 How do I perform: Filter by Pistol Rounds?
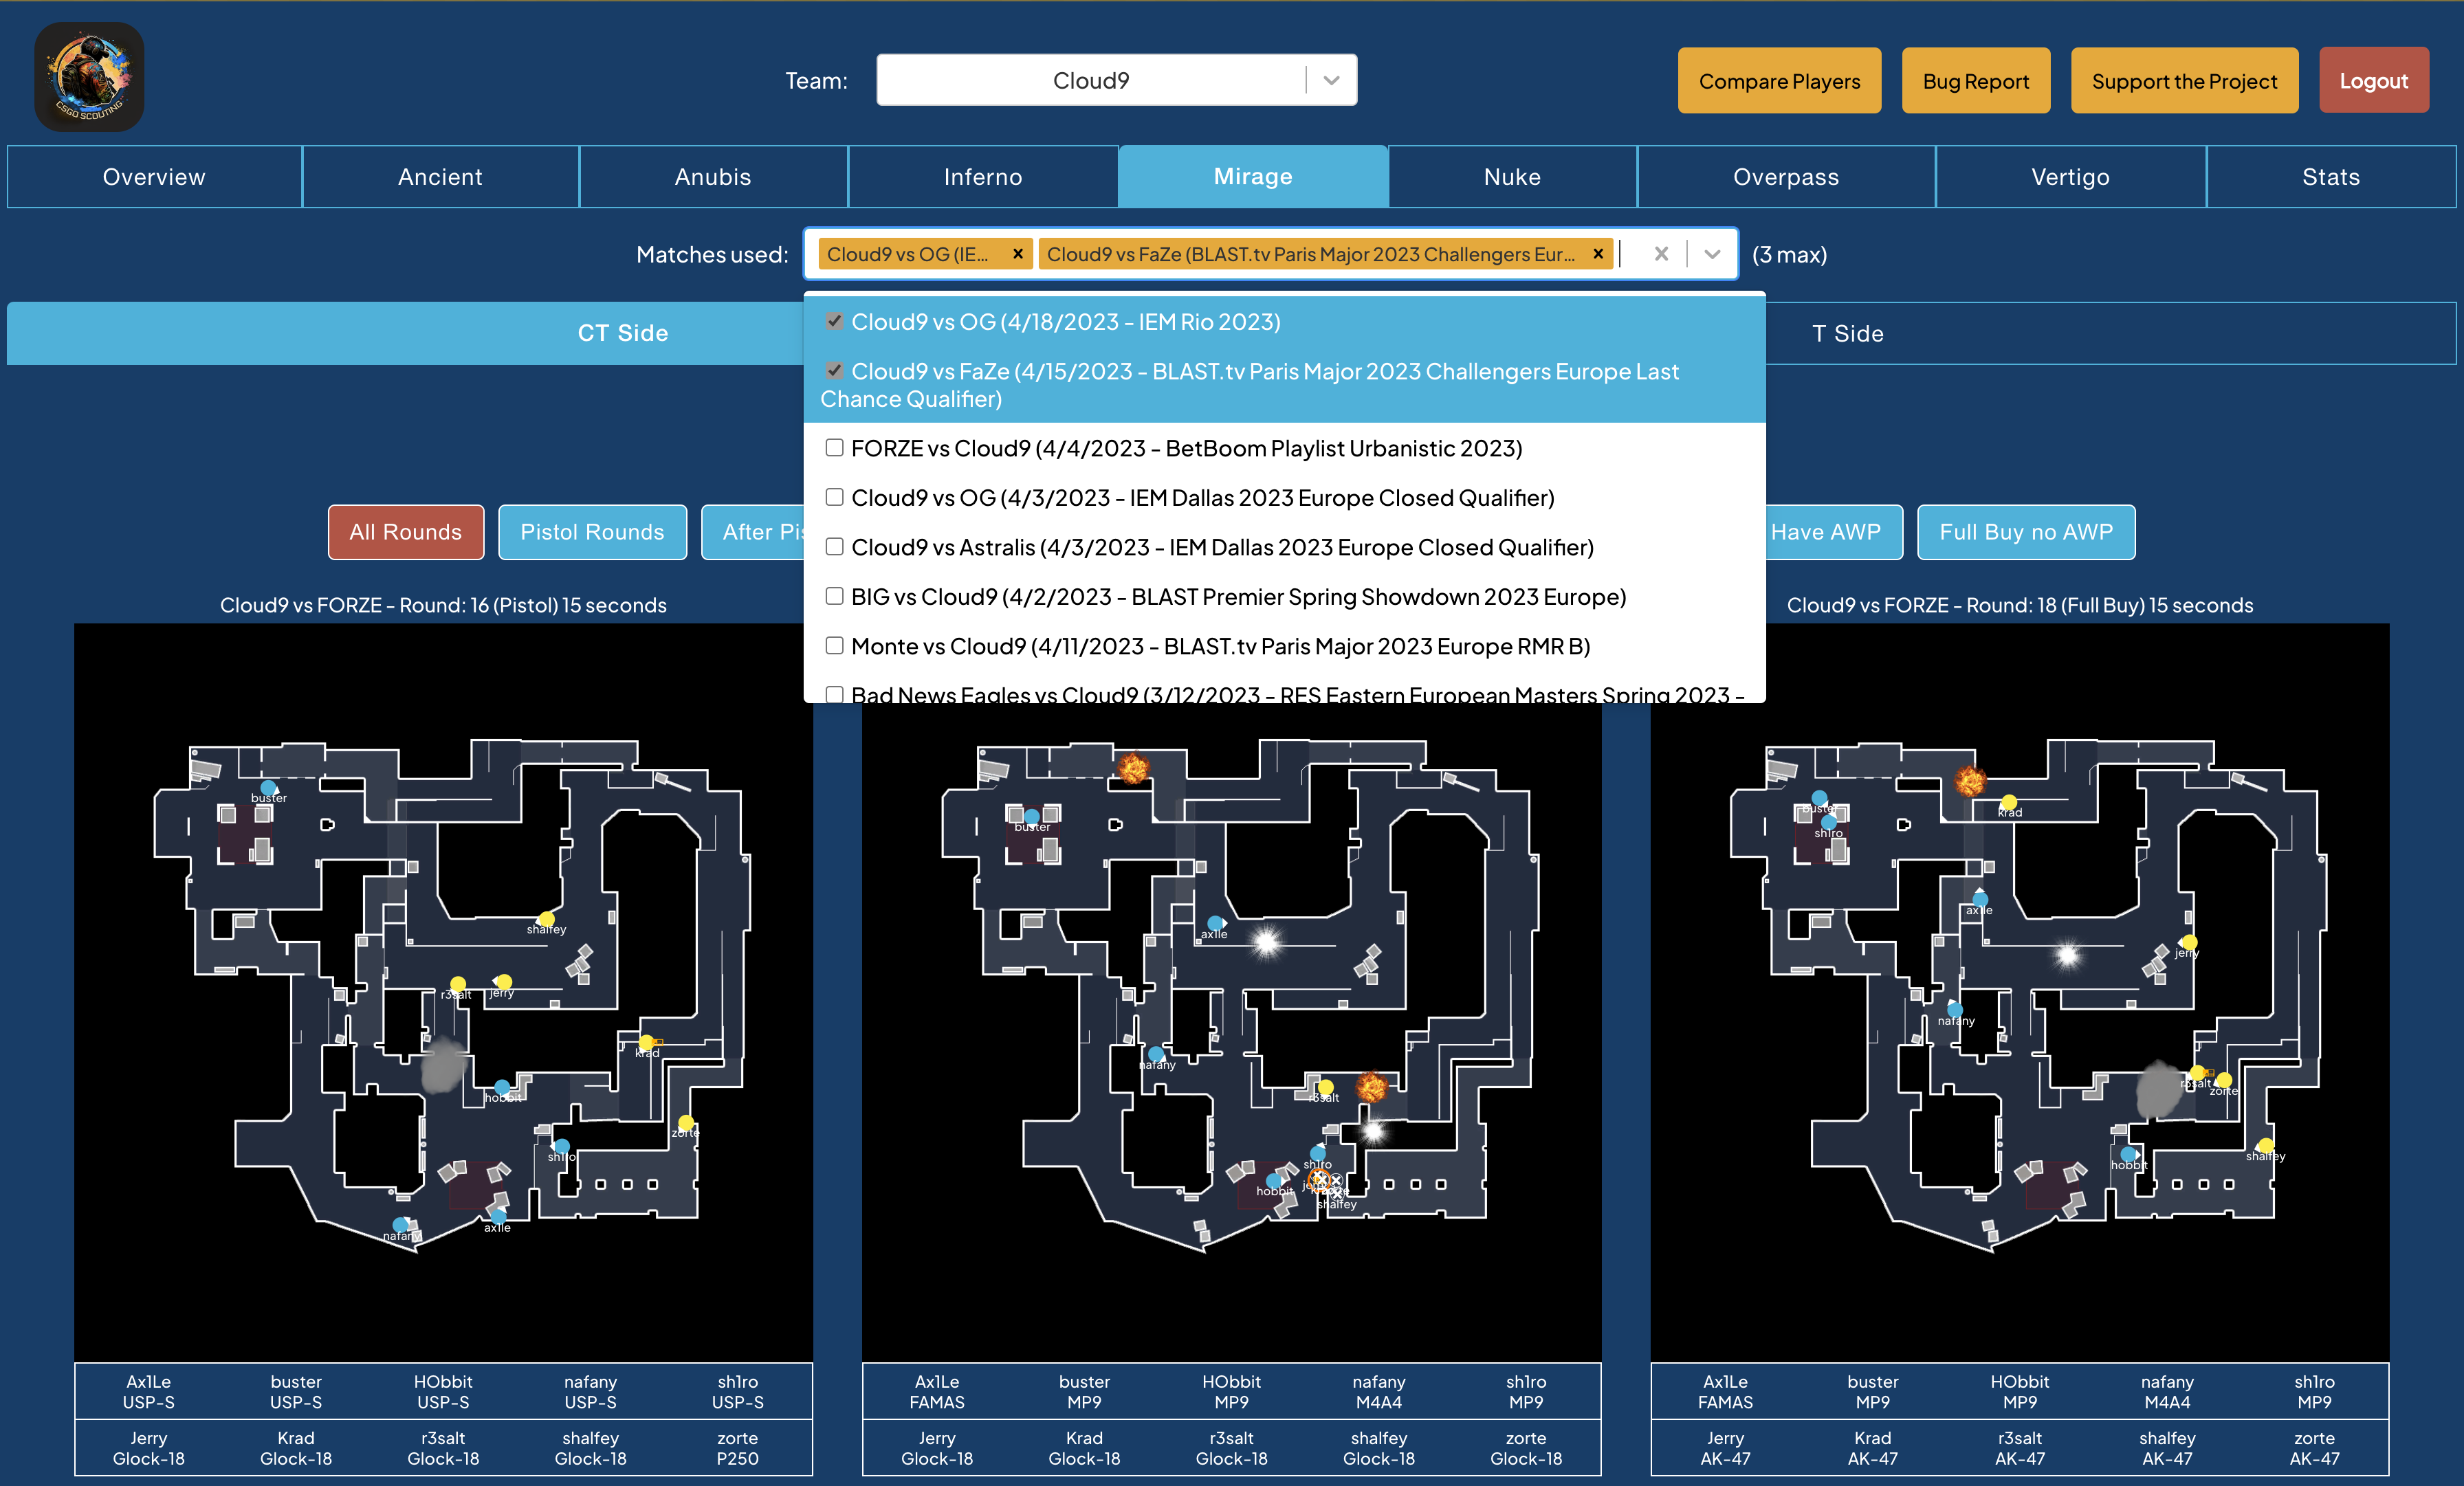[592, 532]
